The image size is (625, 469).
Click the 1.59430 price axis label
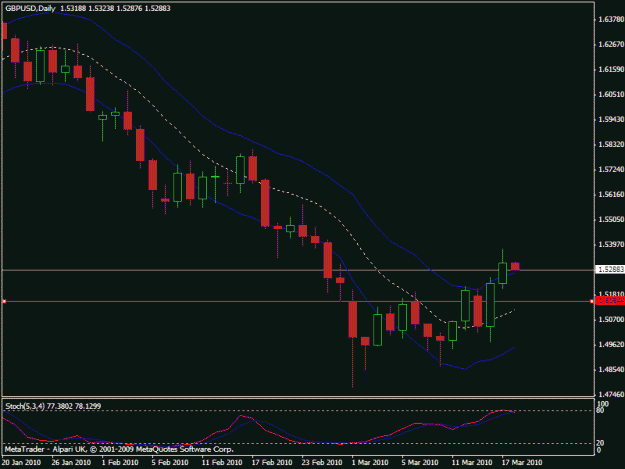pos(611,120)
